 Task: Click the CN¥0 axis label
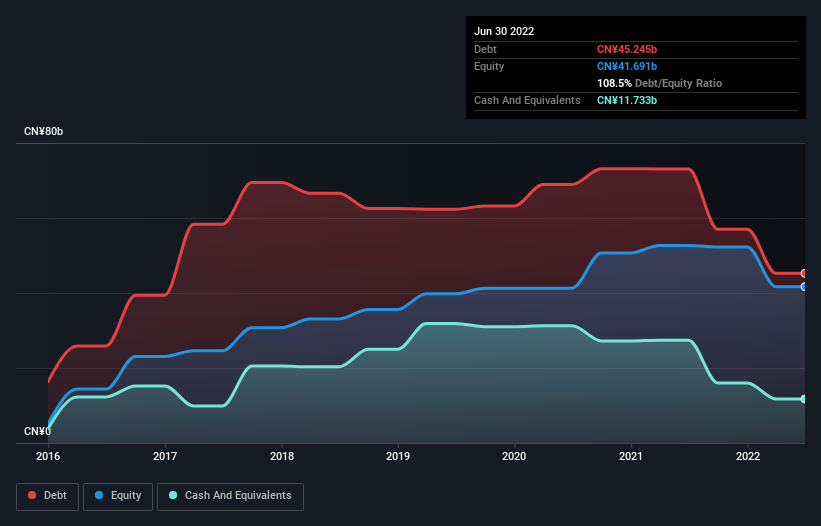tap(37, 431)
